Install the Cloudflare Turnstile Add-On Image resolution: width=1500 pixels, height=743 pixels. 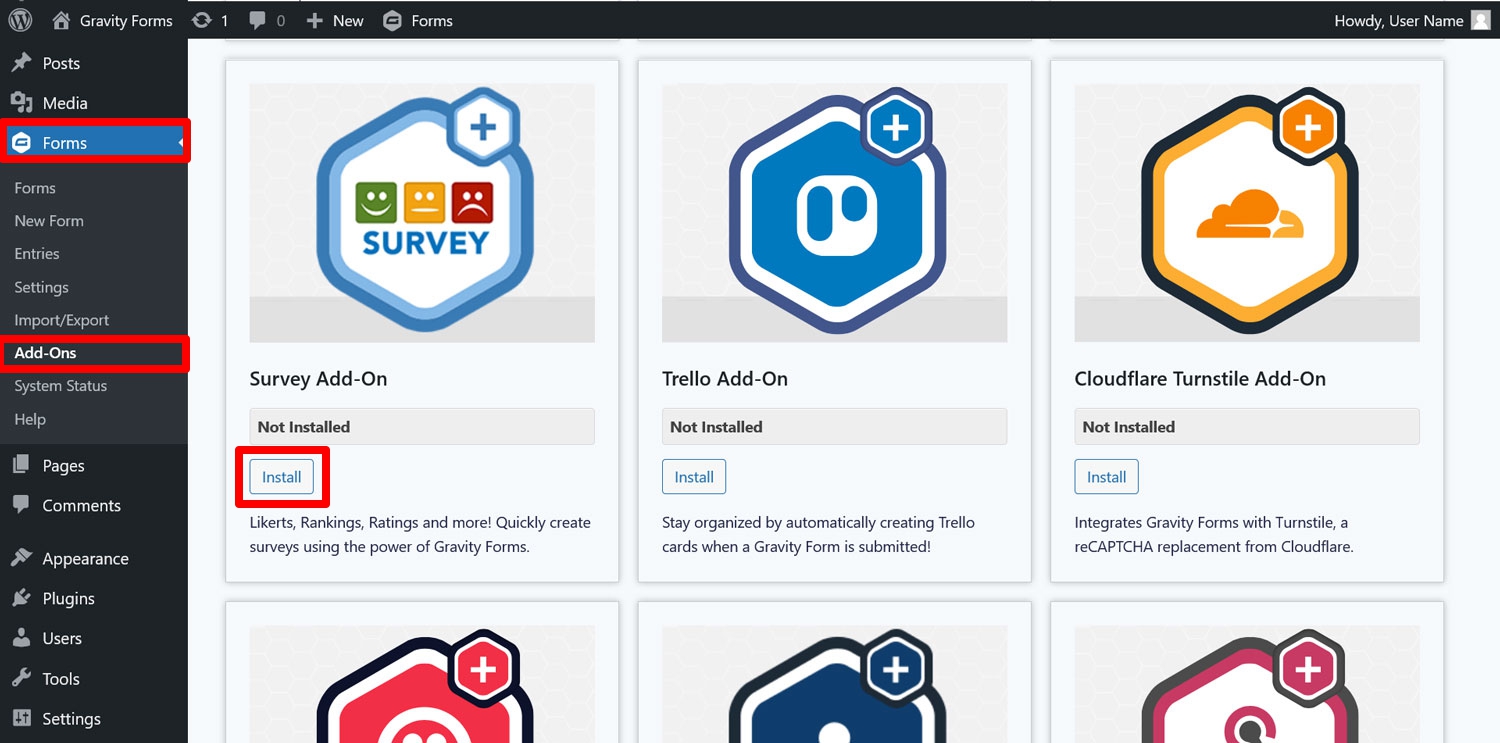click(x=1106, y=477)
